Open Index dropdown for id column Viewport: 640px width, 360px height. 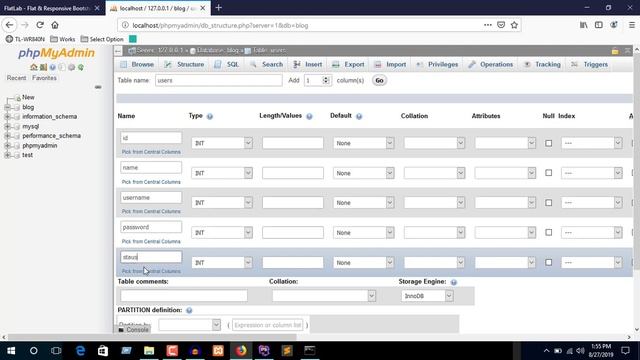(591, 143)
